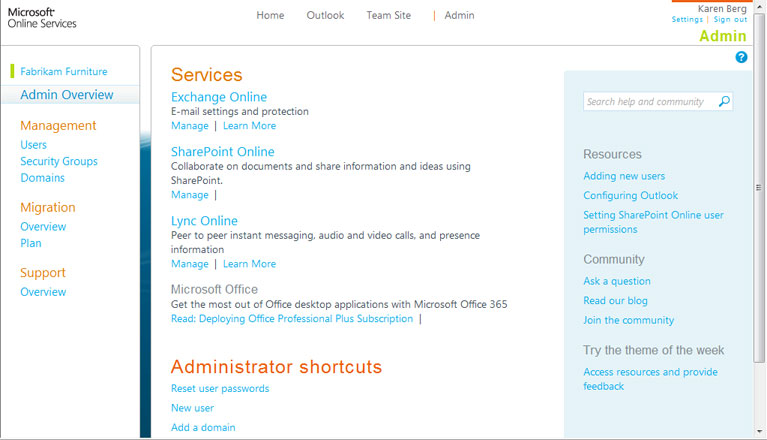This screenshot has height=440, width=767.
Task: Click Learn More for Lync Online
Action: click(249, 264)
